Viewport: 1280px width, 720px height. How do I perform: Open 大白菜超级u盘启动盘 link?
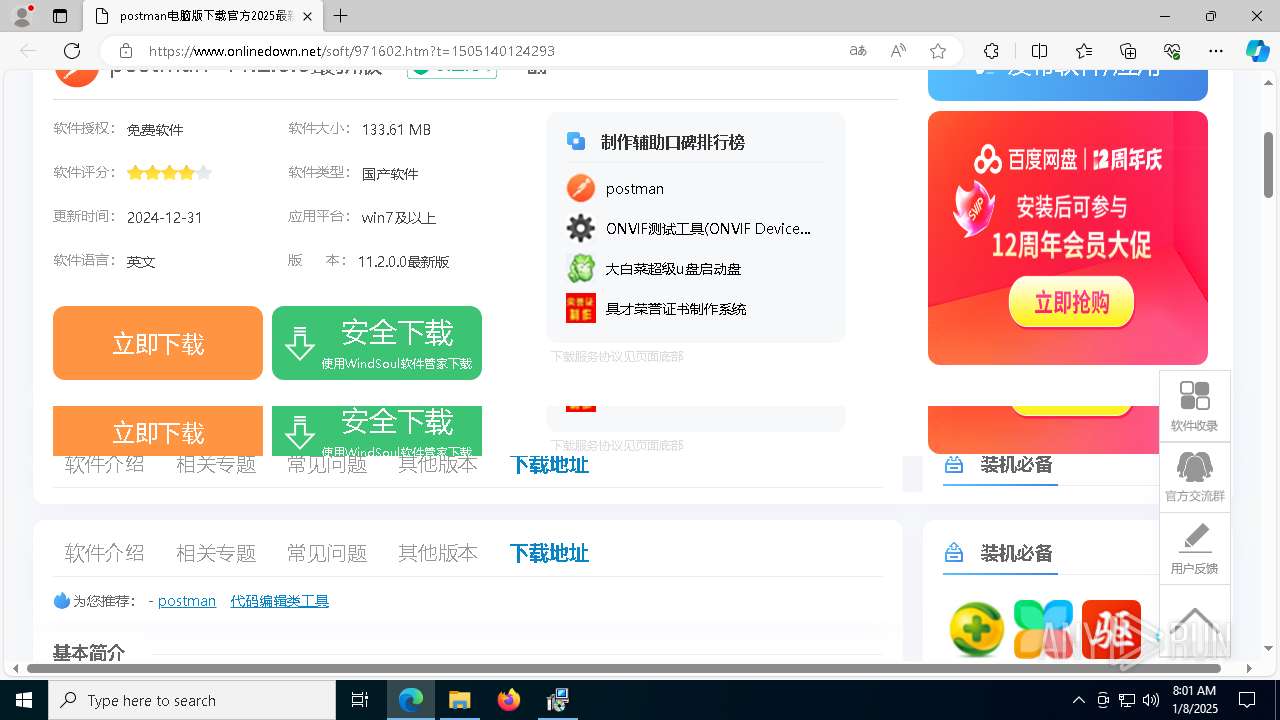pos(673,268)
